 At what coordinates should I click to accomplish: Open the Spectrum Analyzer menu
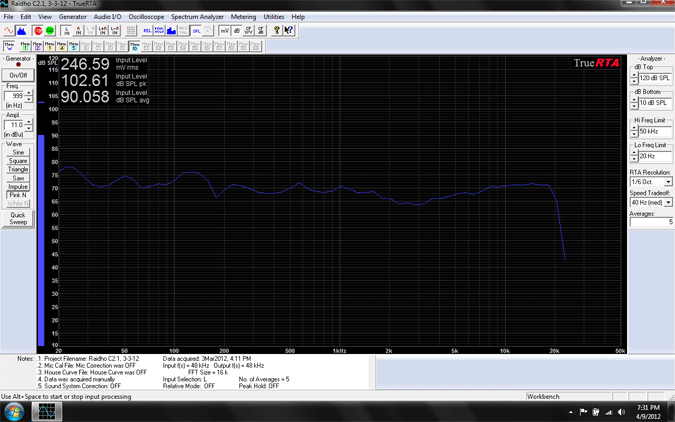197,17
